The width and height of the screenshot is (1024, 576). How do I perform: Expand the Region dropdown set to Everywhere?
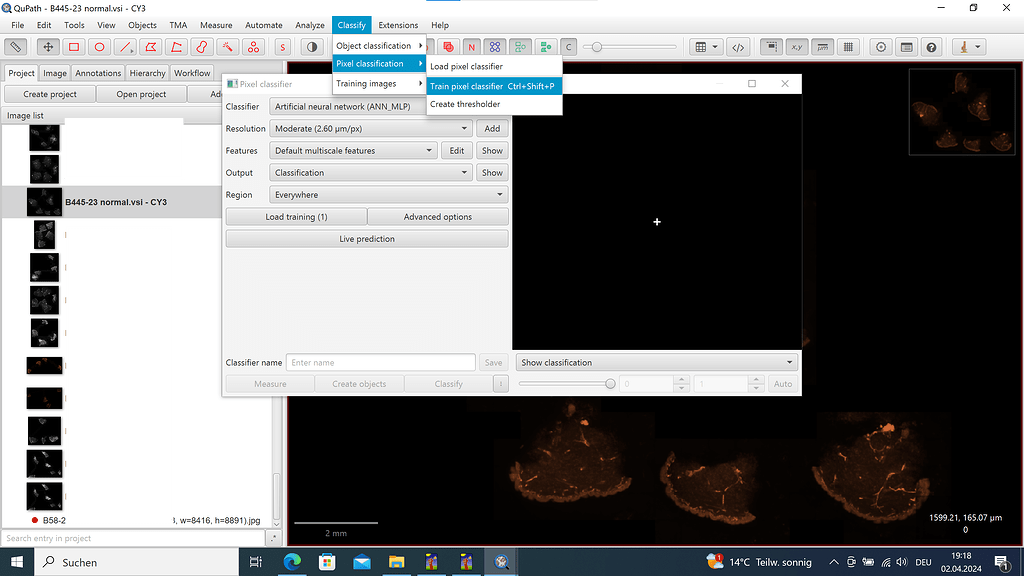pos(389,195)
